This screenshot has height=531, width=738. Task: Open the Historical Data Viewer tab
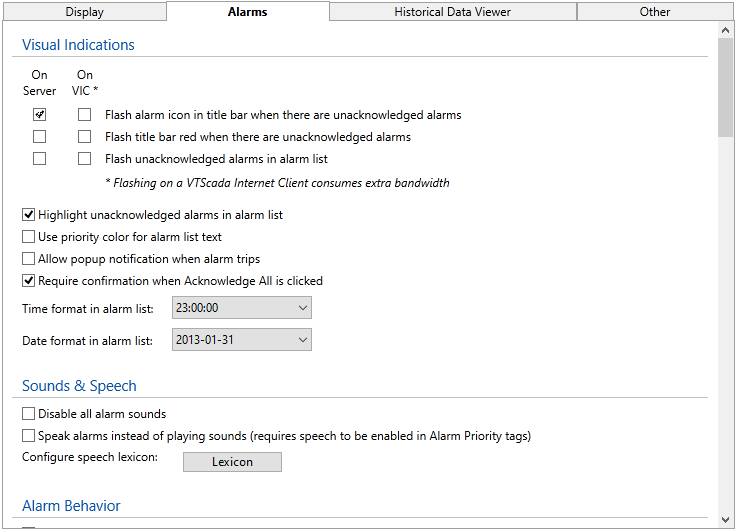pyautogui.click(x=452, y=12)
